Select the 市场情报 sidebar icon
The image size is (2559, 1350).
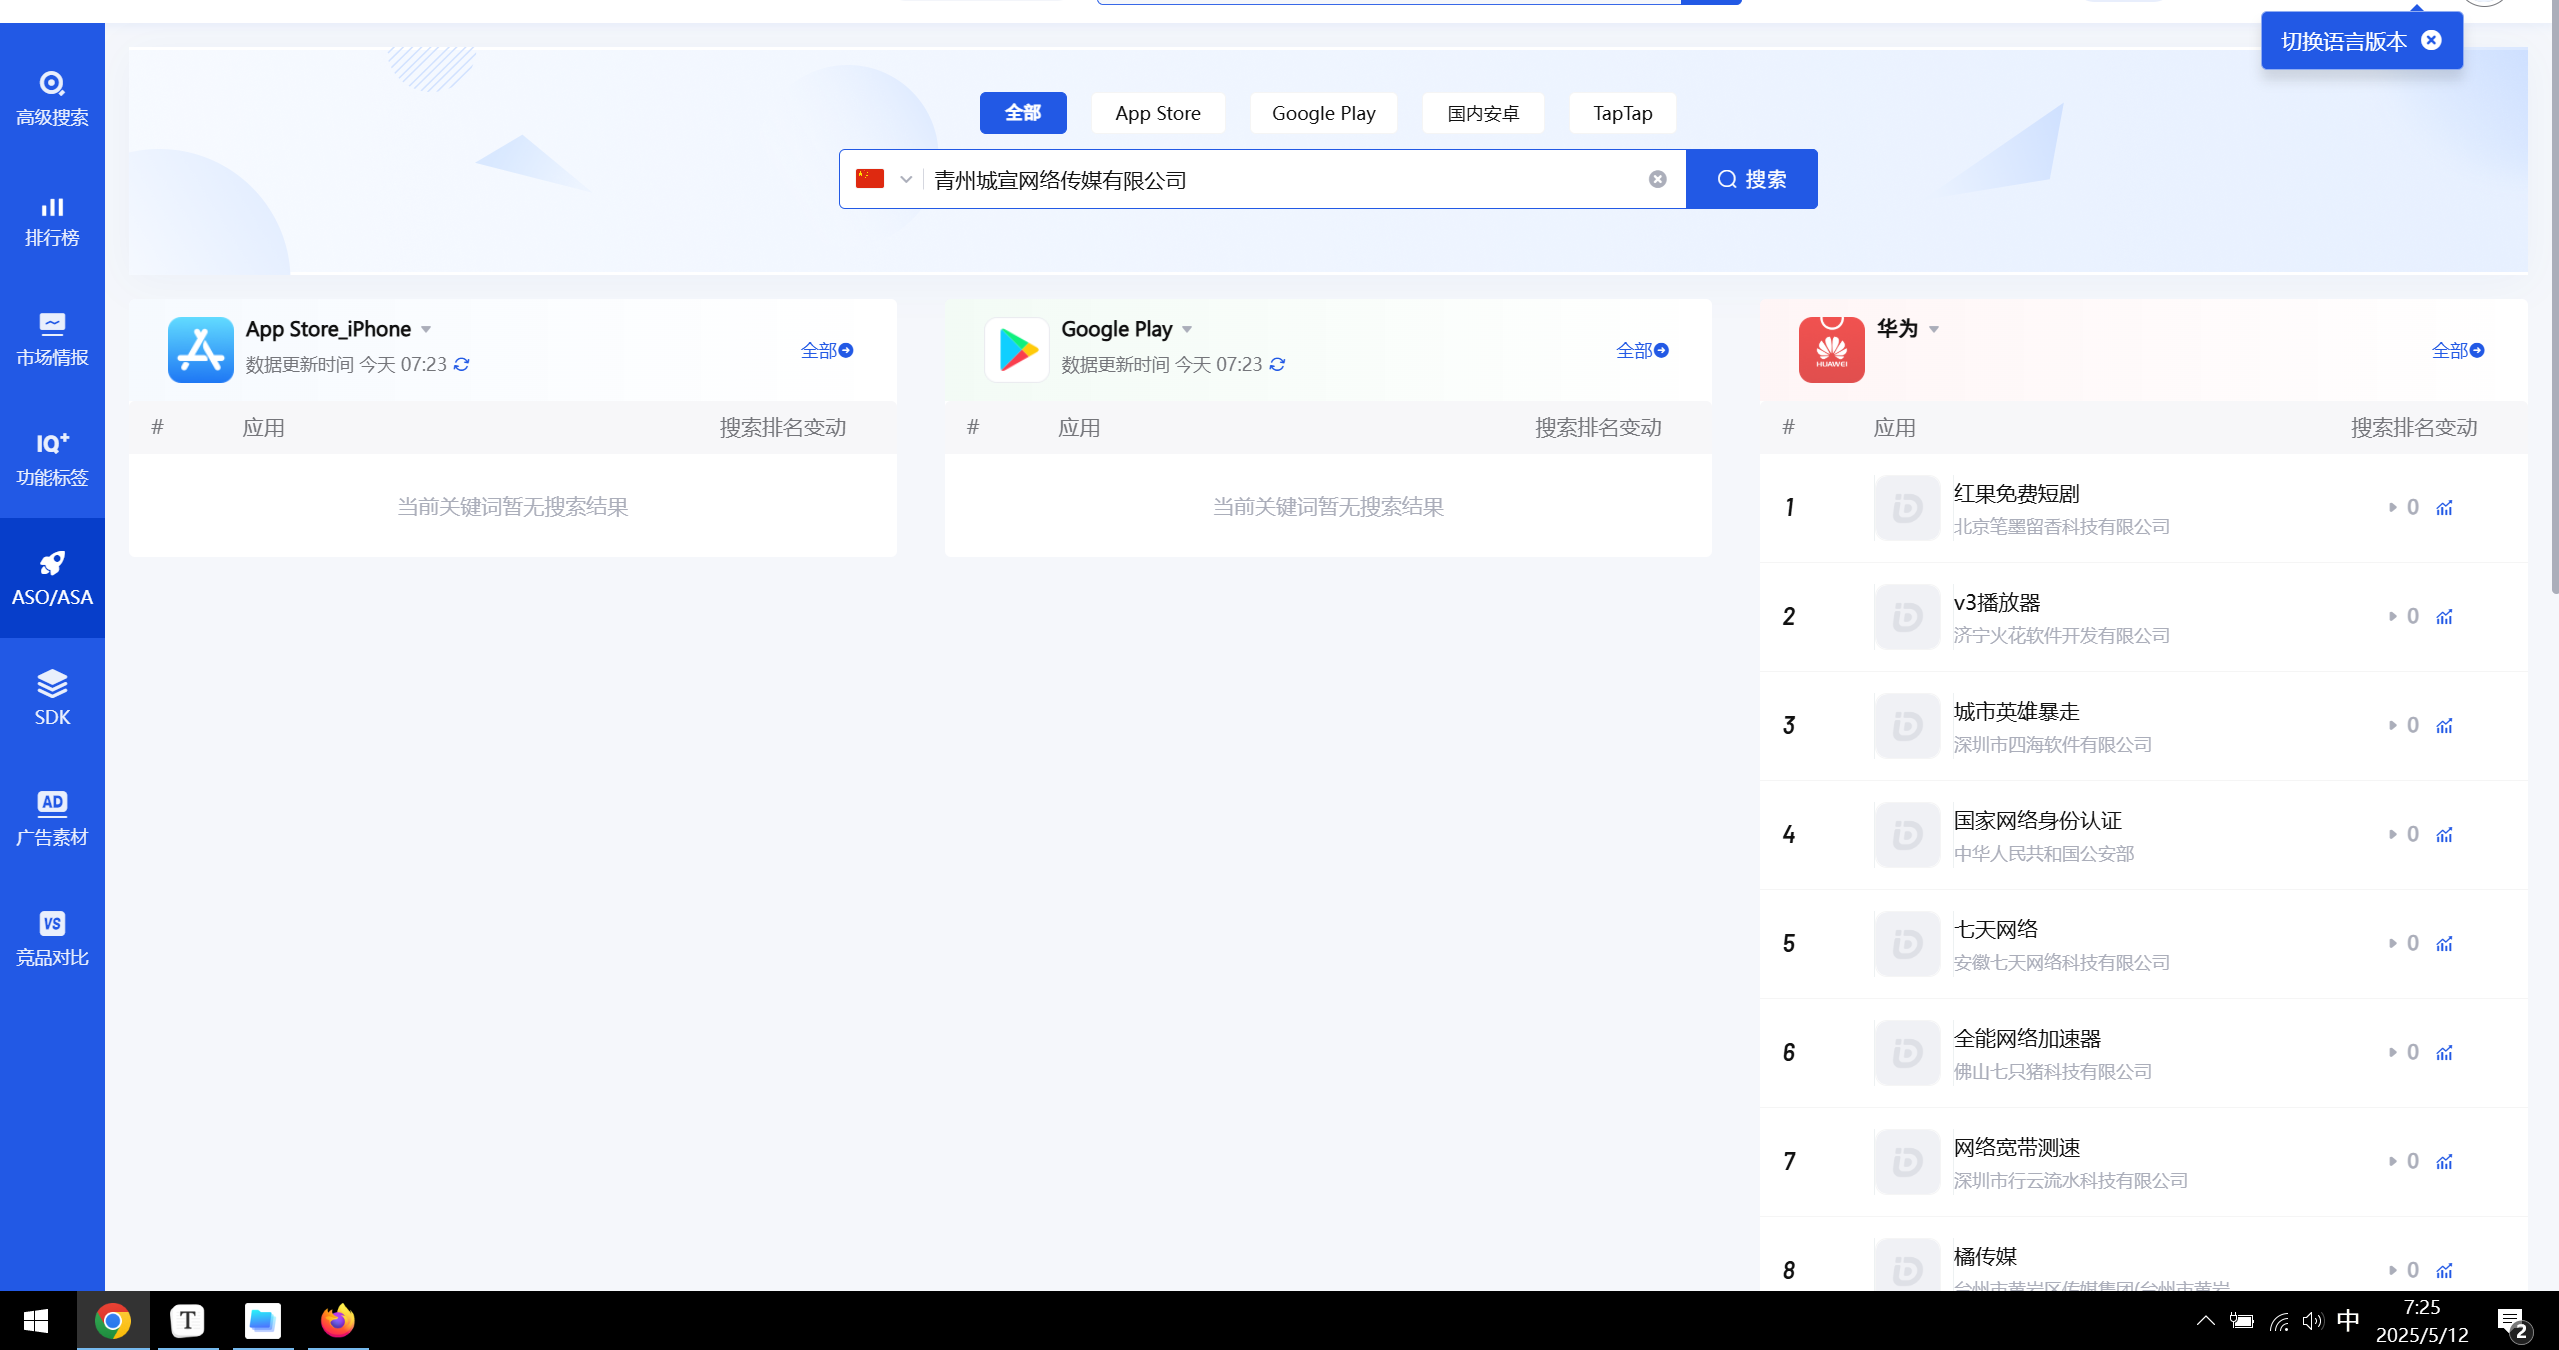51,340
